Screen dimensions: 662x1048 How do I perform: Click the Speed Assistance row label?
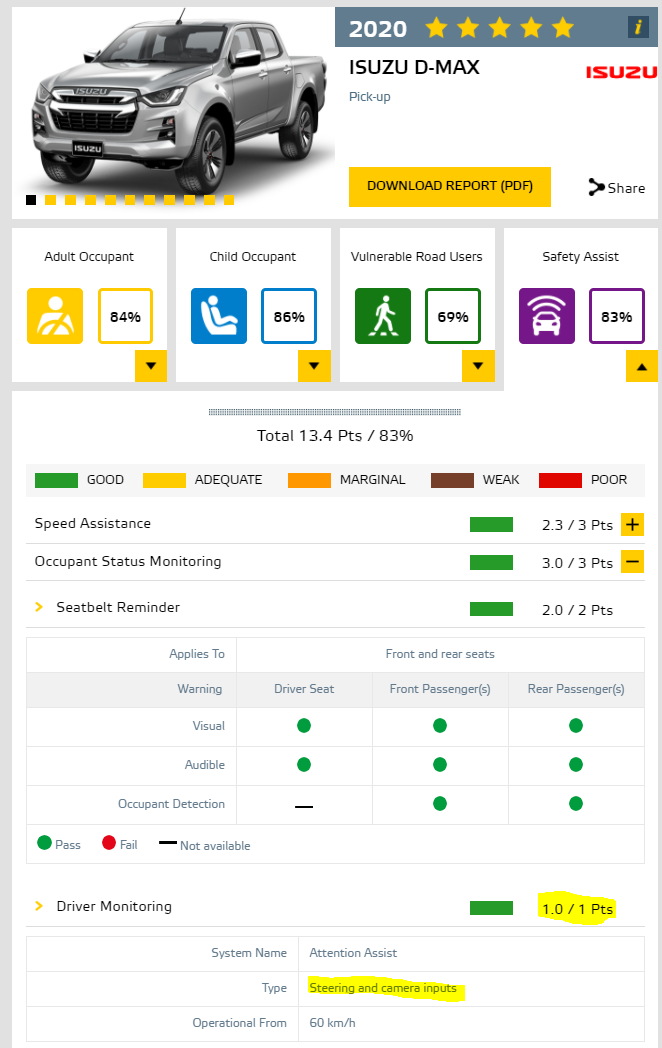(x=93, y=523)
